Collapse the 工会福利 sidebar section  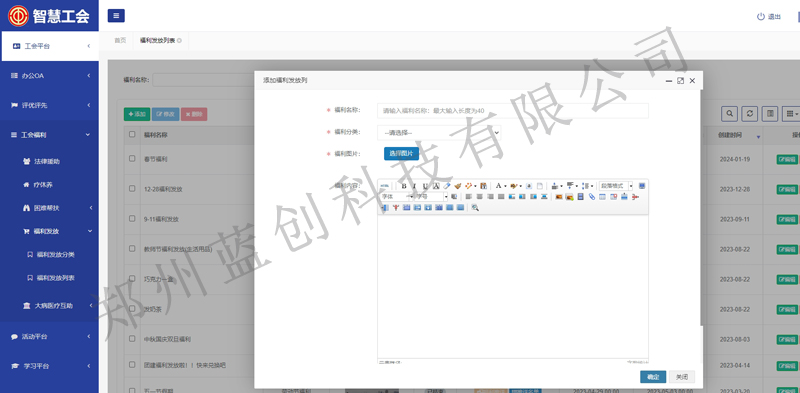pyautogui.click(x=49, y=135)
